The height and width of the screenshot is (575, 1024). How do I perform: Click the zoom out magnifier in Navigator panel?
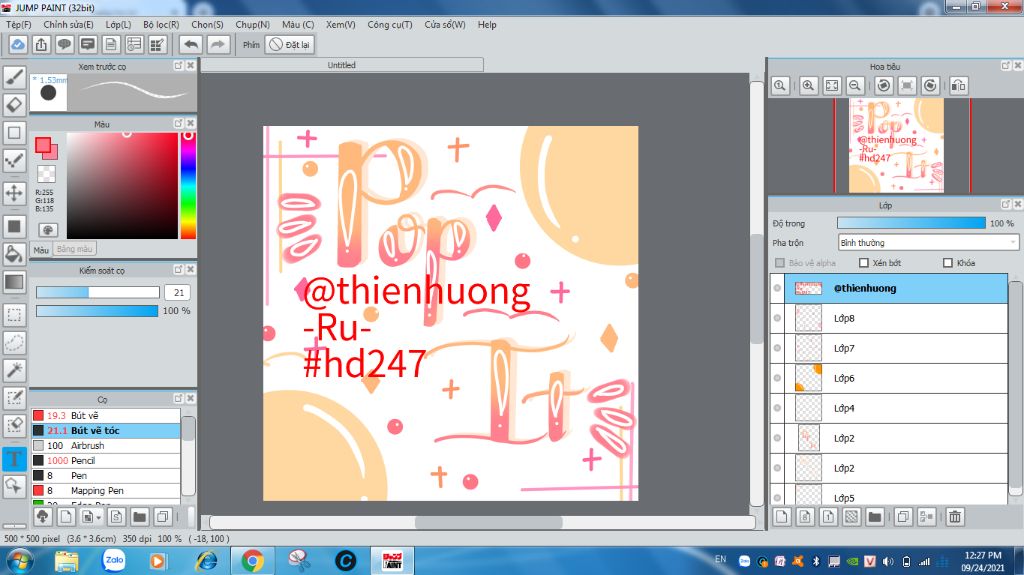click(855, 86)
